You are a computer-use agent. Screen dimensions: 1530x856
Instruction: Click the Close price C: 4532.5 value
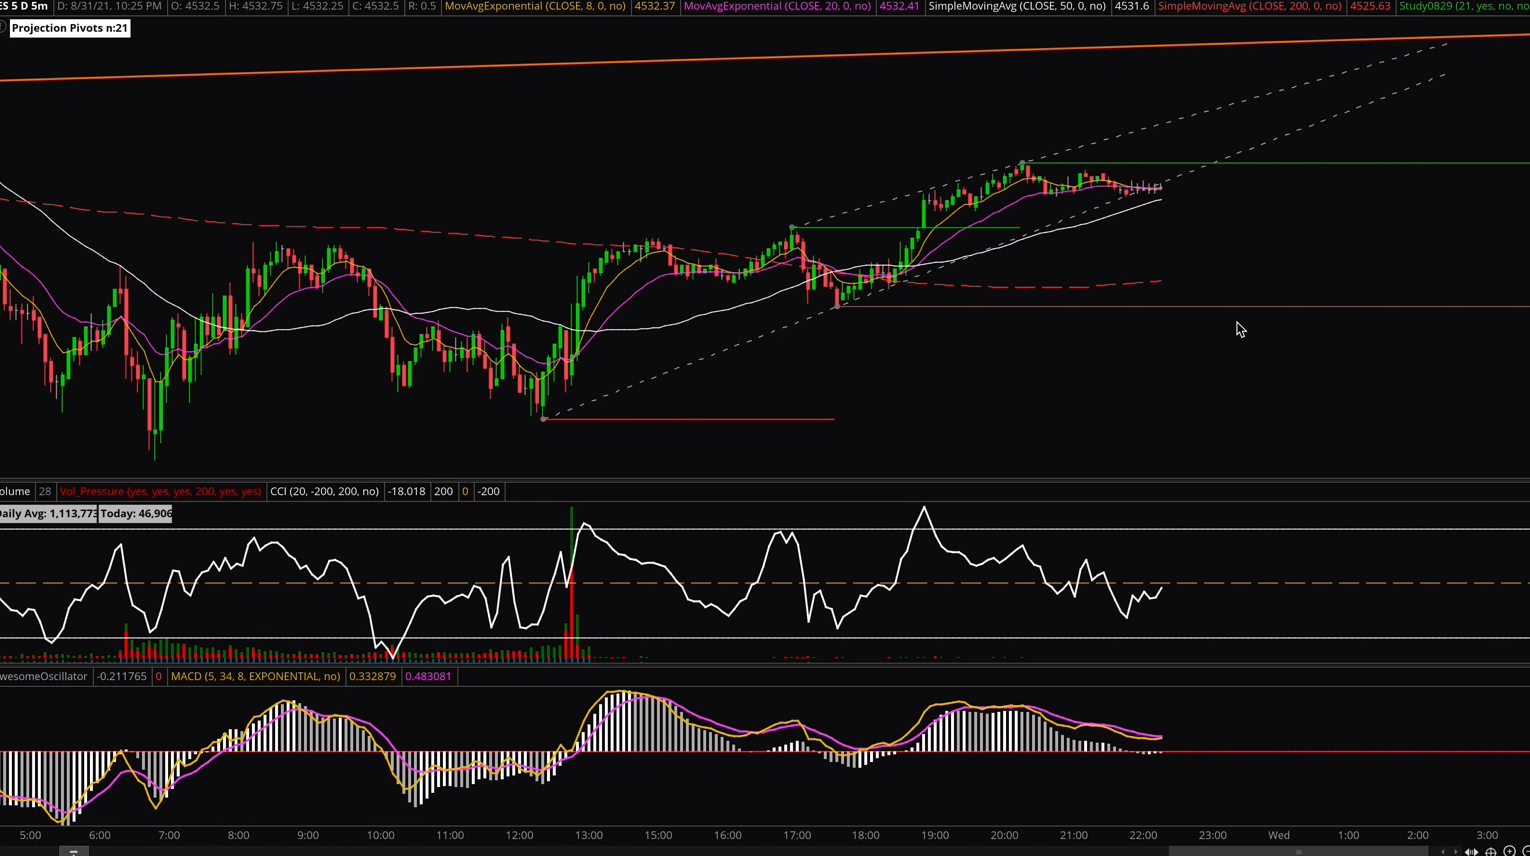pyautogui.click(x=376, y=6)
